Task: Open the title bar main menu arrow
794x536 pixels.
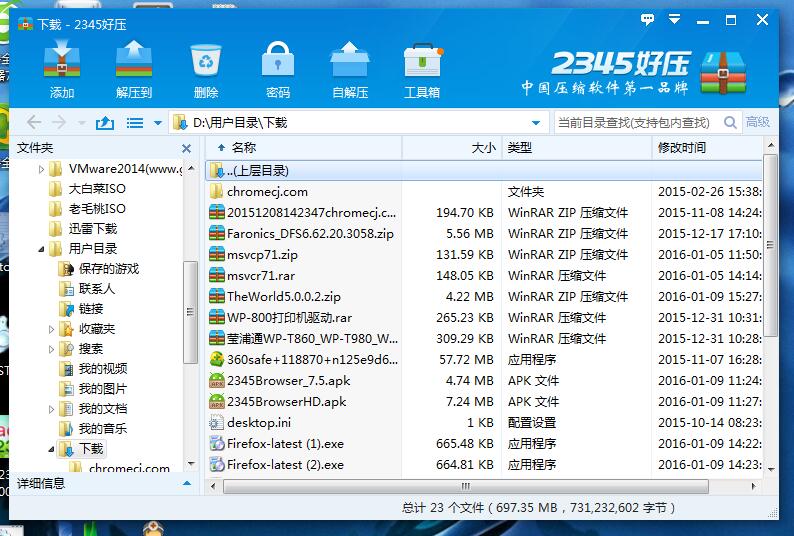Action: tap(674, 20)
